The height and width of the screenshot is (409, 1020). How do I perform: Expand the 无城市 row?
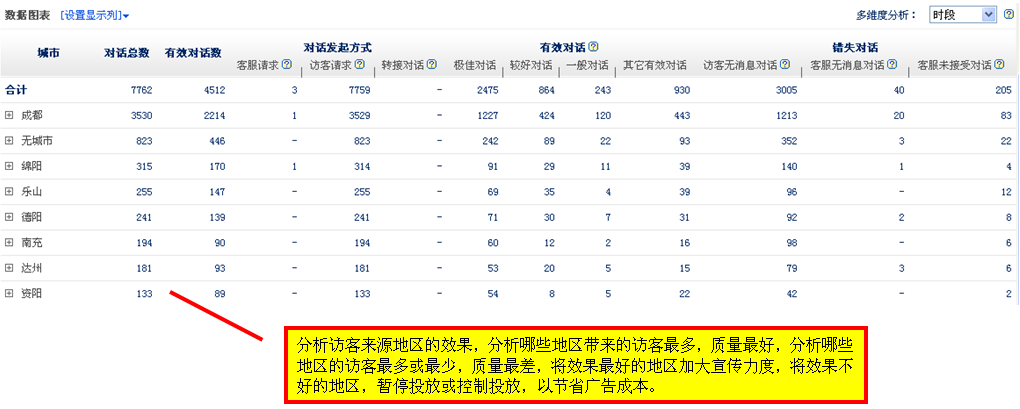click(x=9, y=141)
